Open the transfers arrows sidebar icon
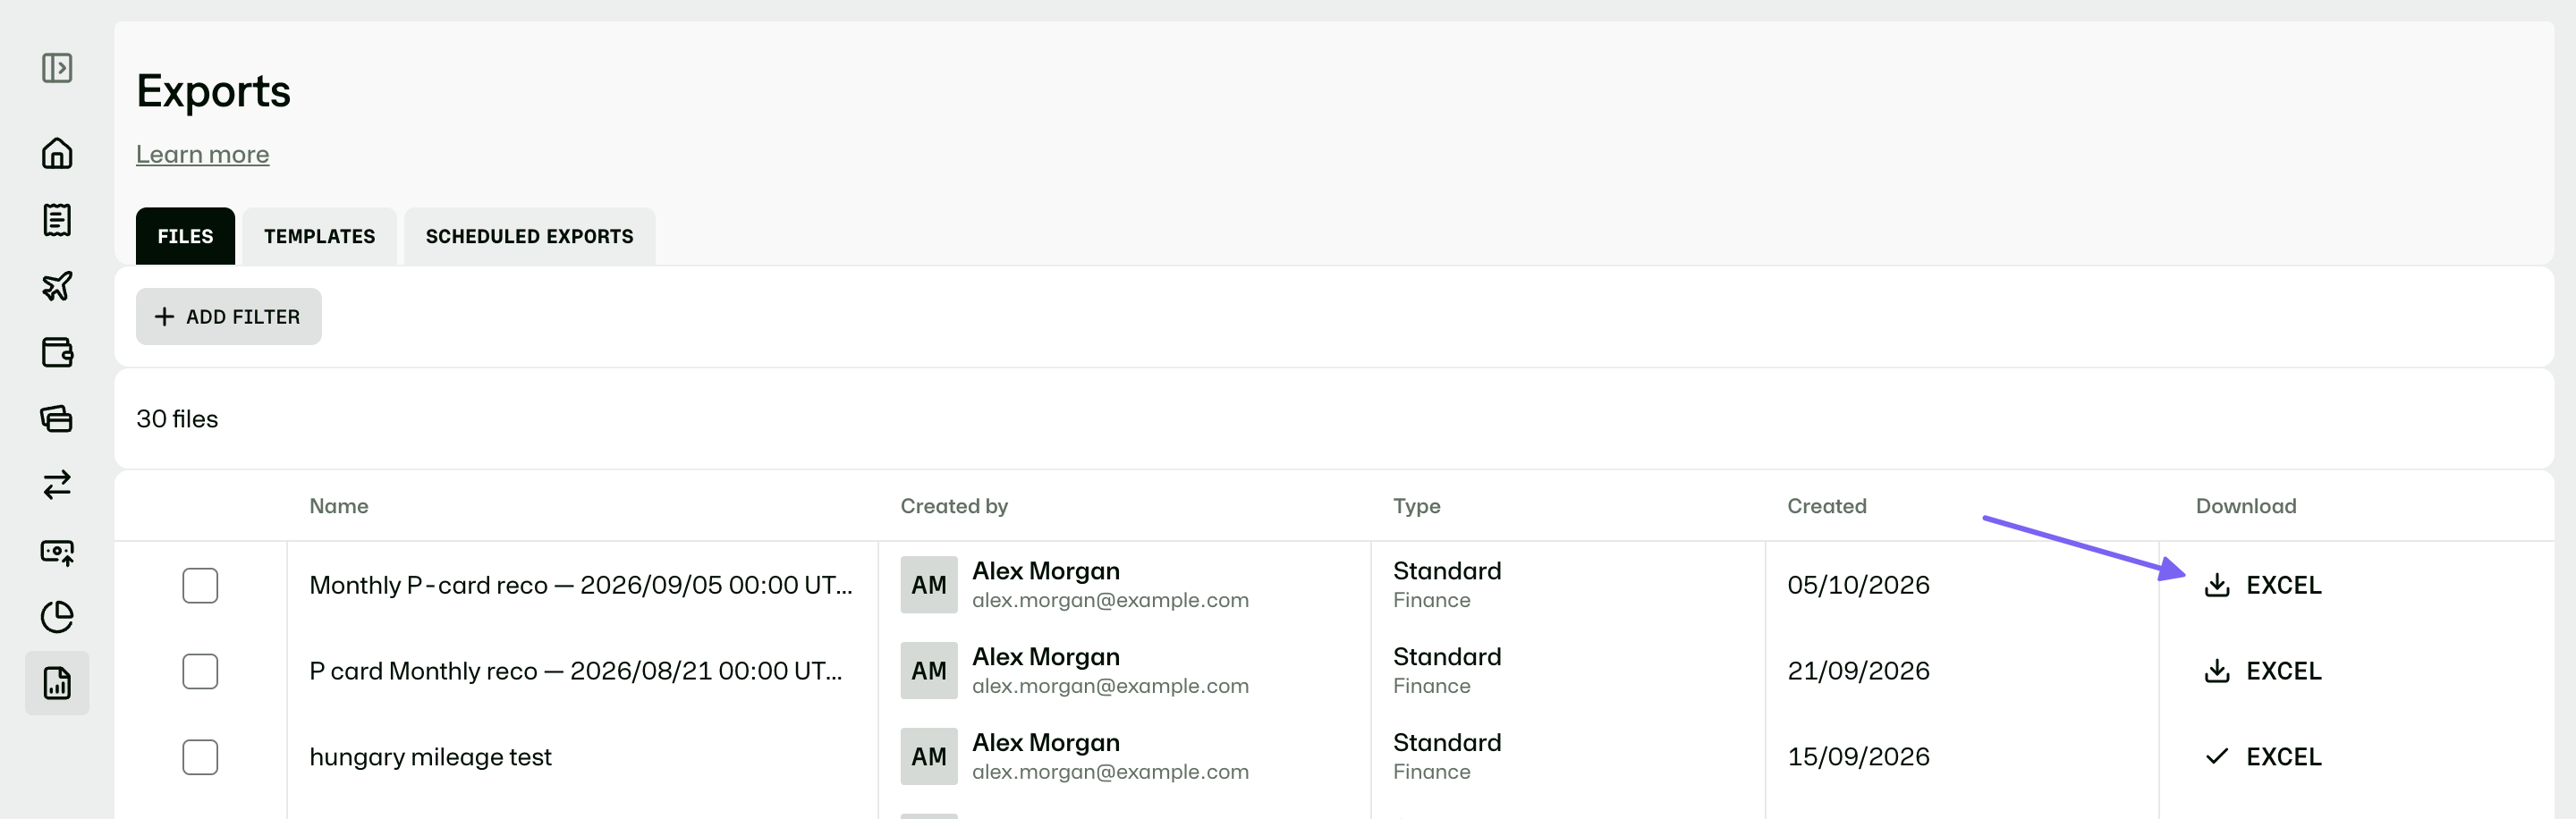The height and width of the screenshot is (819, 2576). [x=57, y=485]
